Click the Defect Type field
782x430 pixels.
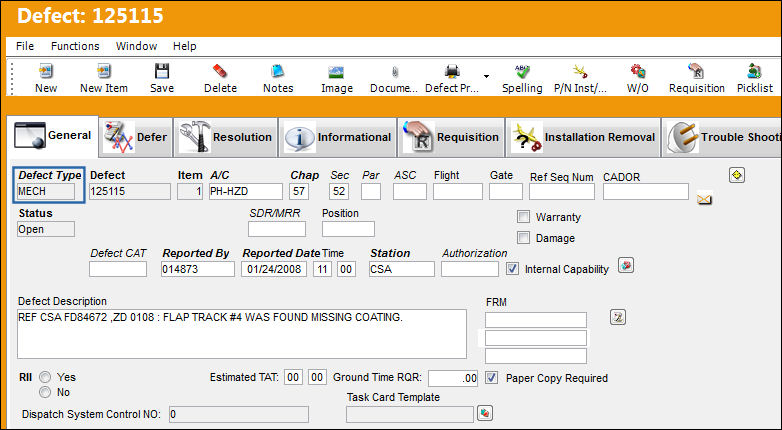[x=46, y=192]
